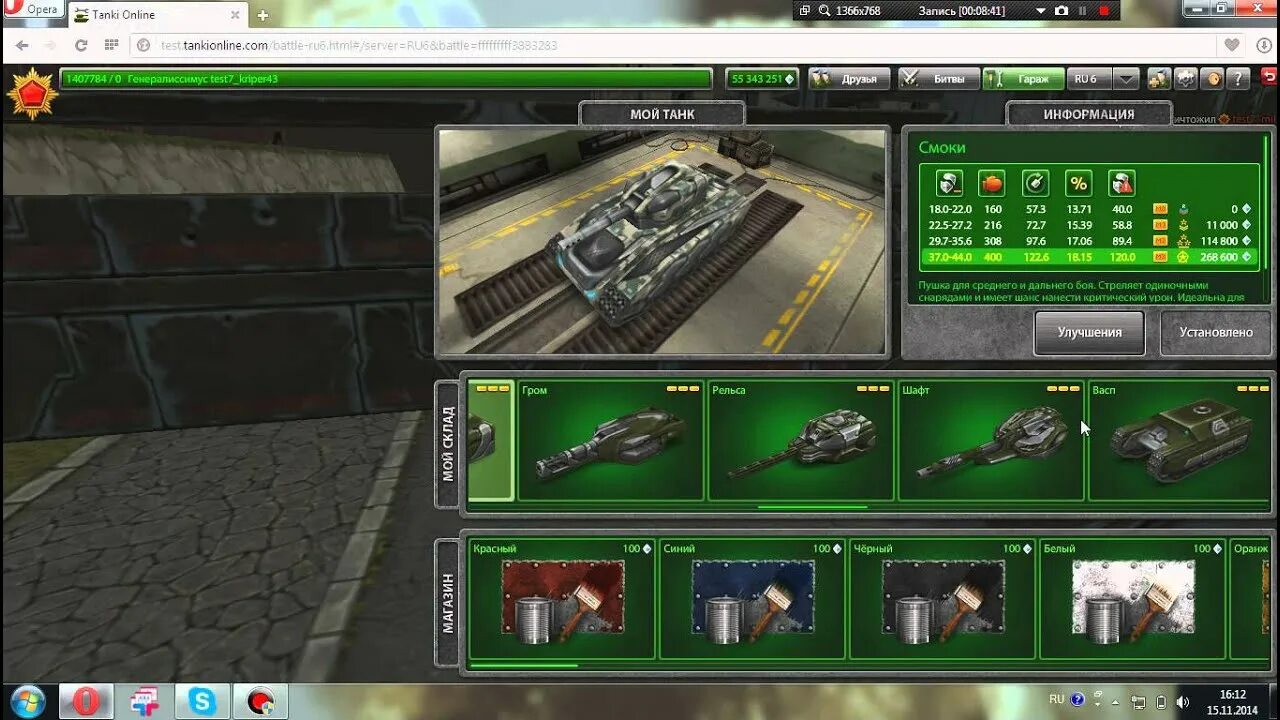Click the recorder magnifier resolution icon

click(x=825, y=10)
